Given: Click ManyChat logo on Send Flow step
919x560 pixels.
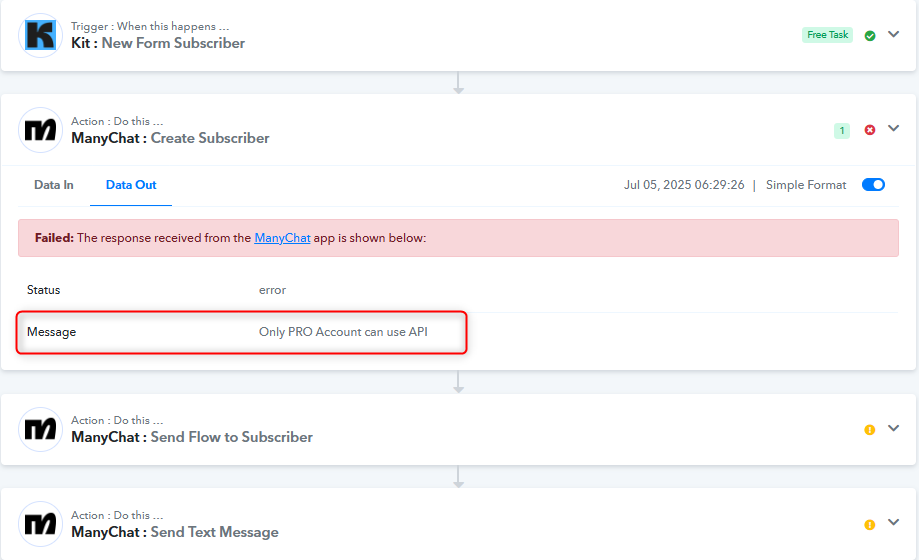Looking at the screenshot, I should [40, 429].
